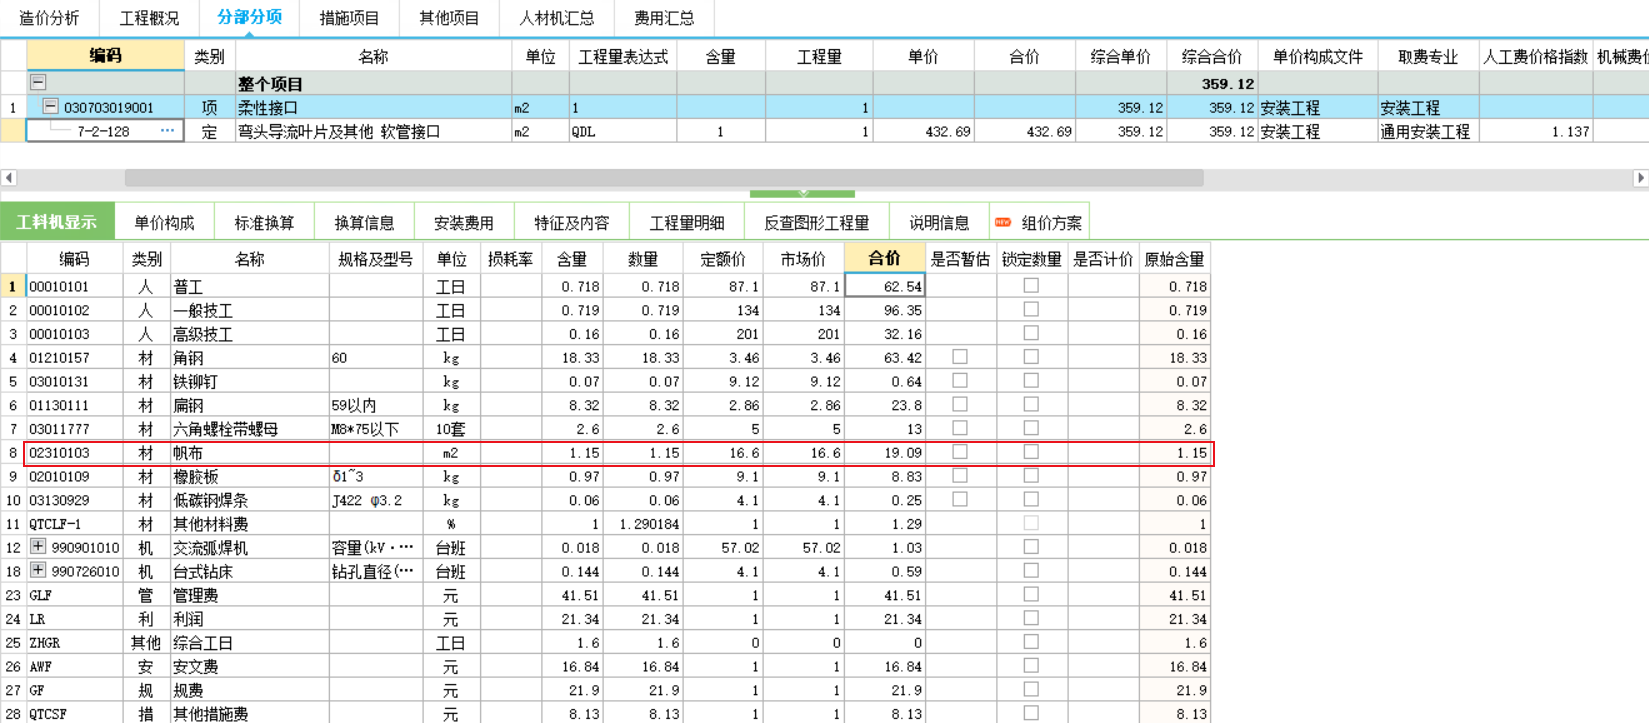Toggle 锁定数量 checkbox for 交流弧焊机
Viewport: 1649px width, 723px height.
click(1031, 547)
